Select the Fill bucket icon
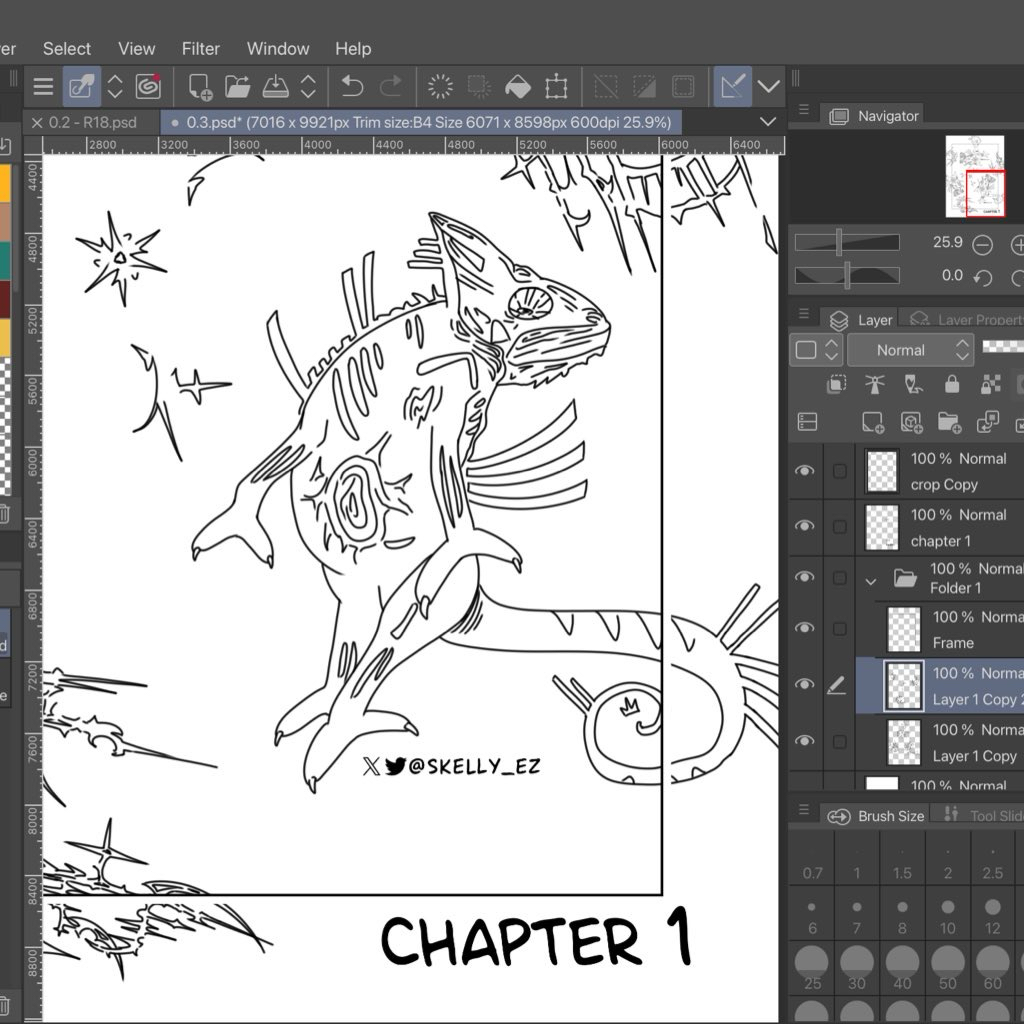Screen dimensions: 1024x1024 pos(517,87)
